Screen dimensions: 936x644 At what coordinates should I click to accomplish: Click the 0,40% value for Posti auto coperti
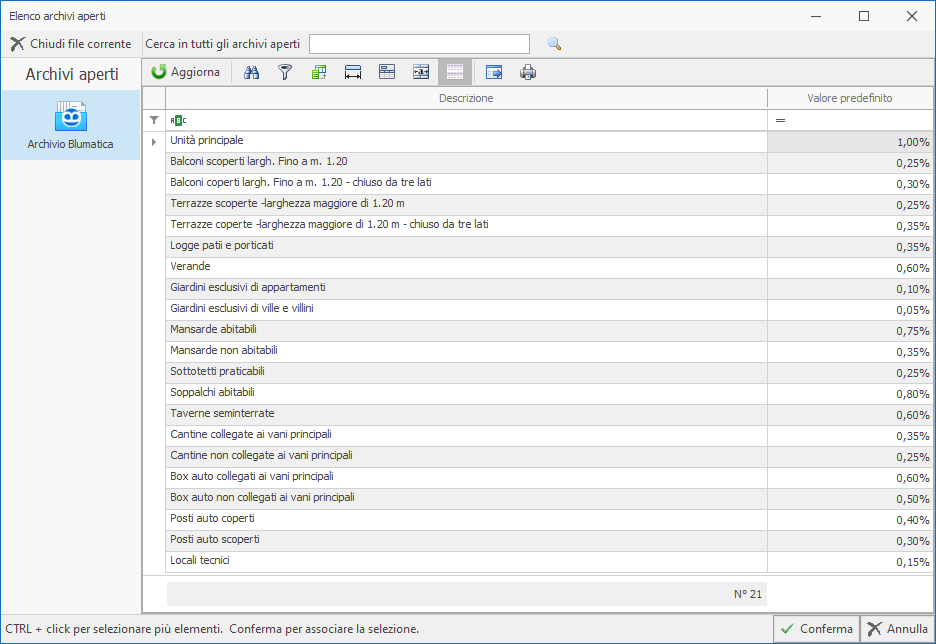tap(850, 520)
